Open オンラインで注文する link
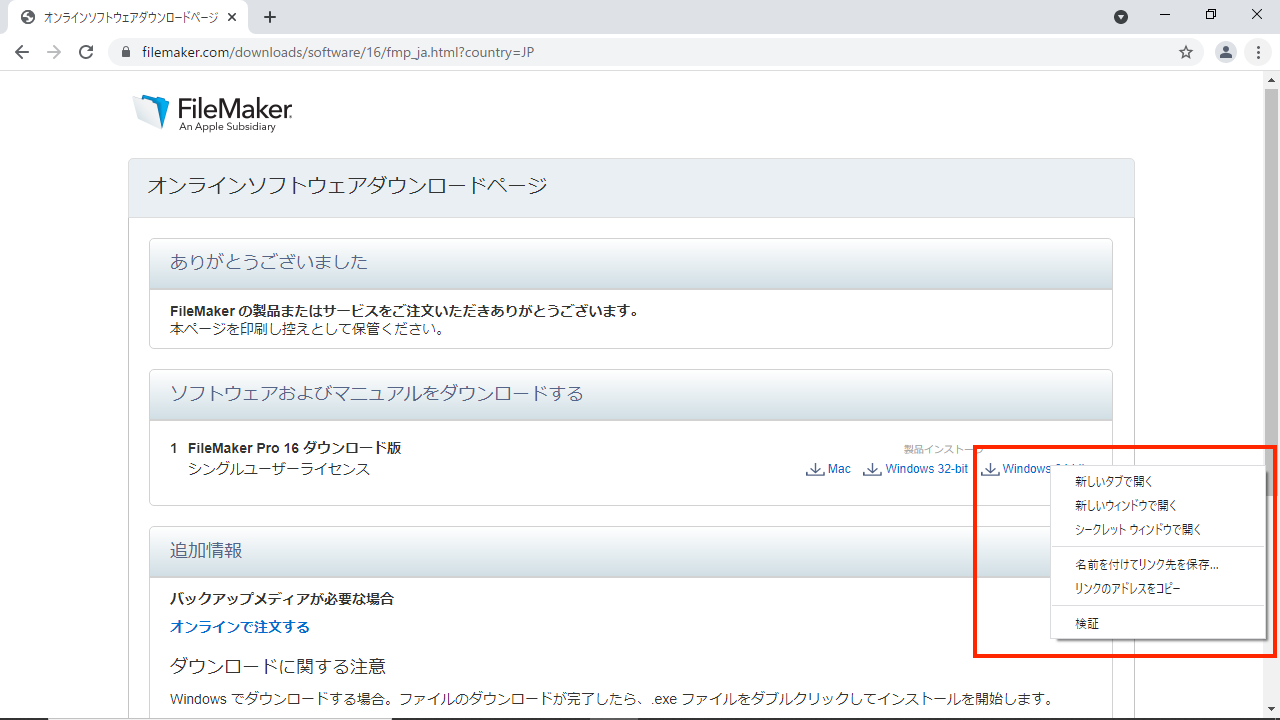 point(240,627)
